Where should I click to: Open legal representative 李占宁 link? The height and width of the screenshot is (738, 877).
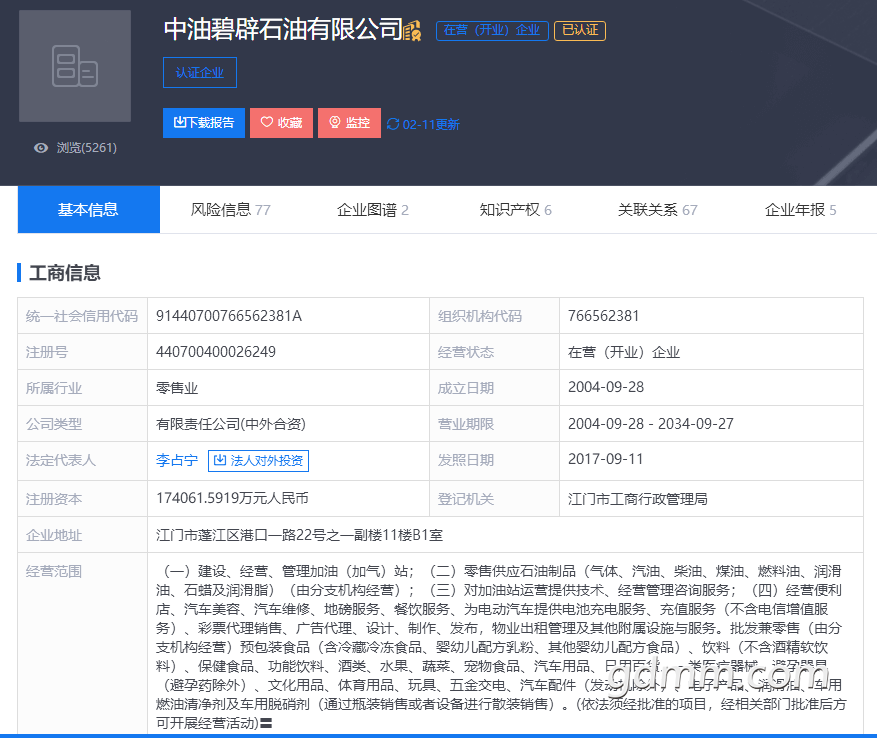pyautogui.click(x=177, y=460)
